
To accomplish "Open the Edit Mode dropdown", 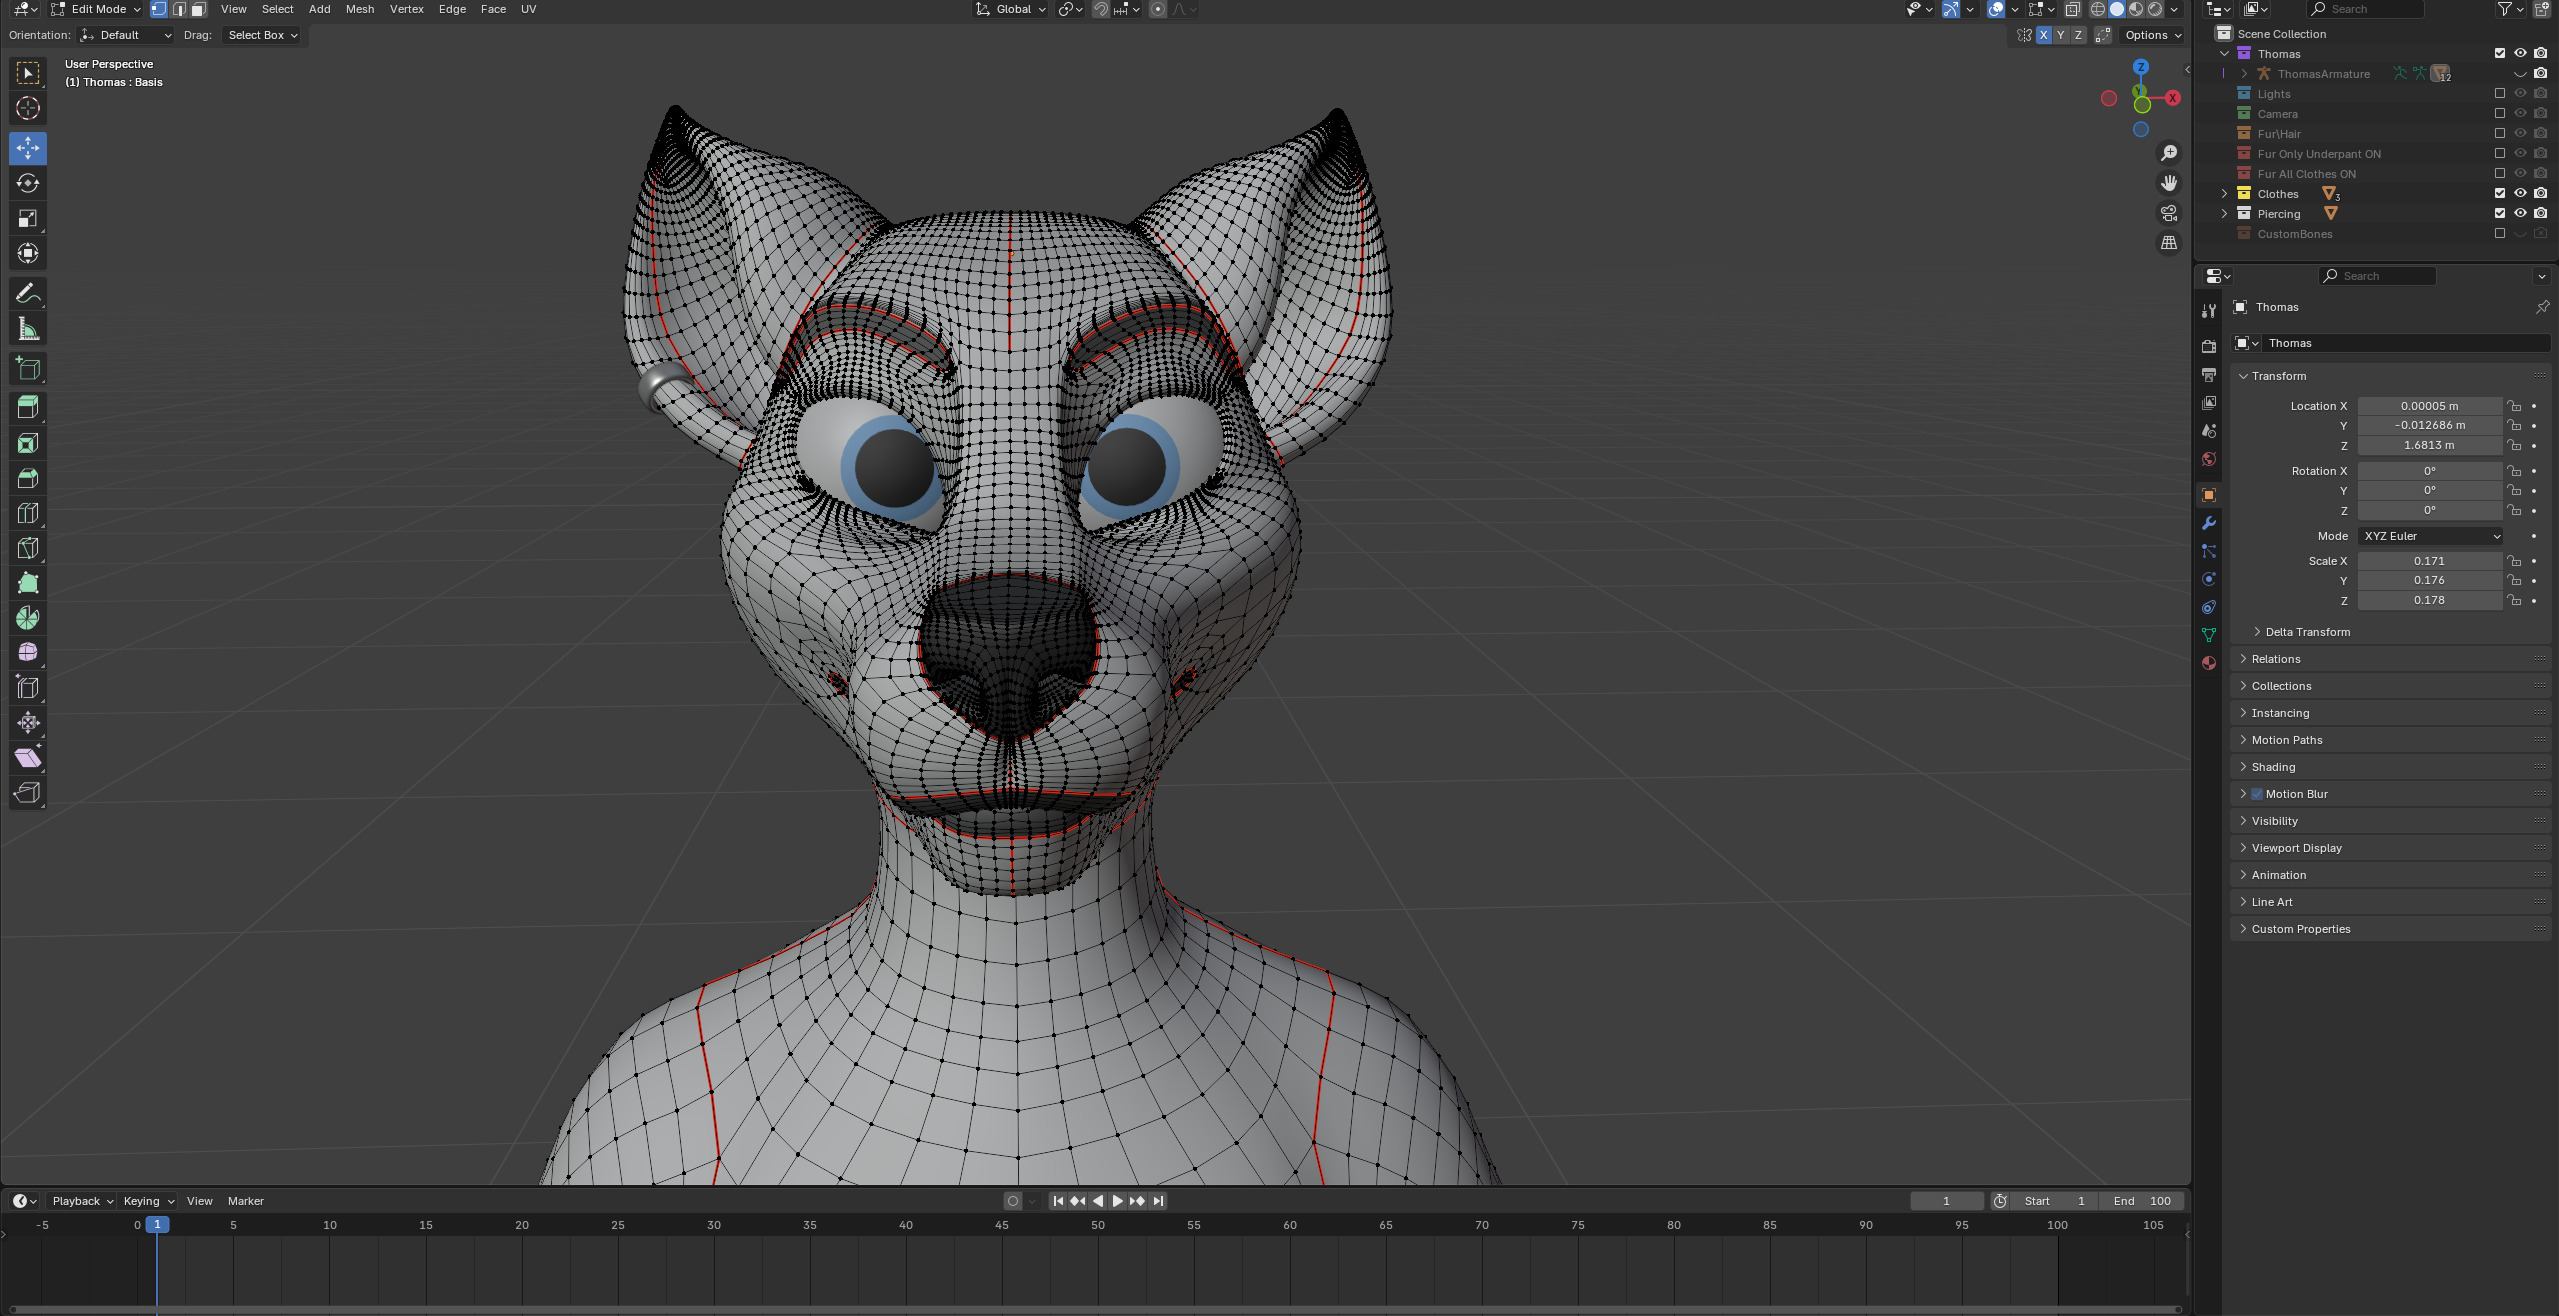I will click(96, 9).
